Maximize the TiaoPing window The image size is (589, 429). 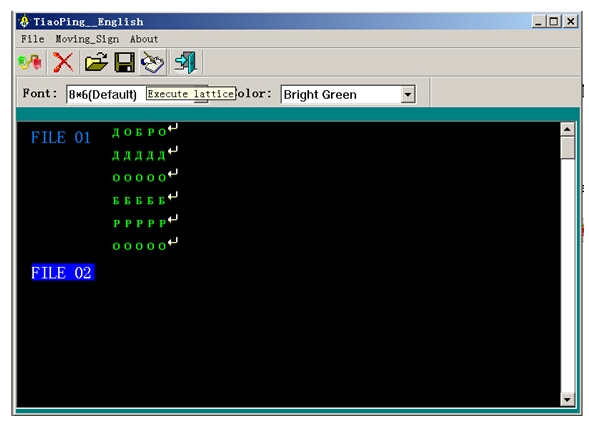point(554,21)
